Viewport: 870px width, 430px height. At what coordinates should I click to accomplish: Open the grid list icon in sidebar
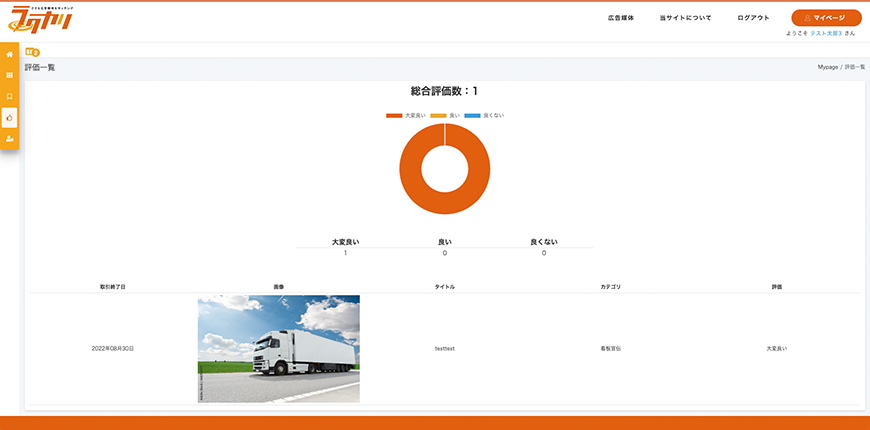(x=10, y=75)
